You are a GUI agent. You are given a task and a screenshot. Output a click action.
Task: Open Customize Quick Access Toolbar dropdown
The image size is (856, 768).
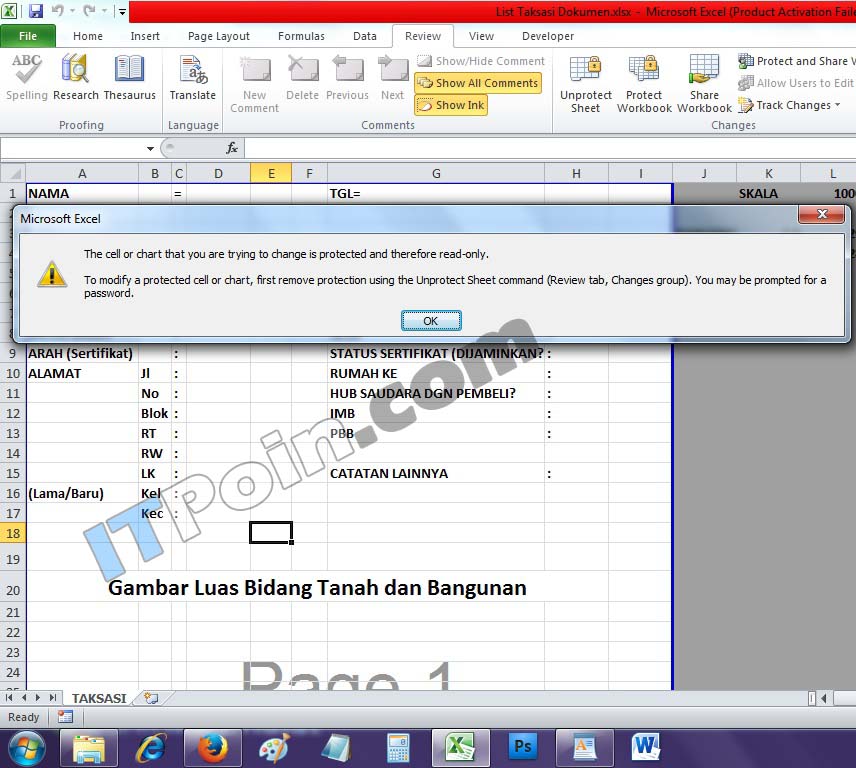click(x=122, y=11)
